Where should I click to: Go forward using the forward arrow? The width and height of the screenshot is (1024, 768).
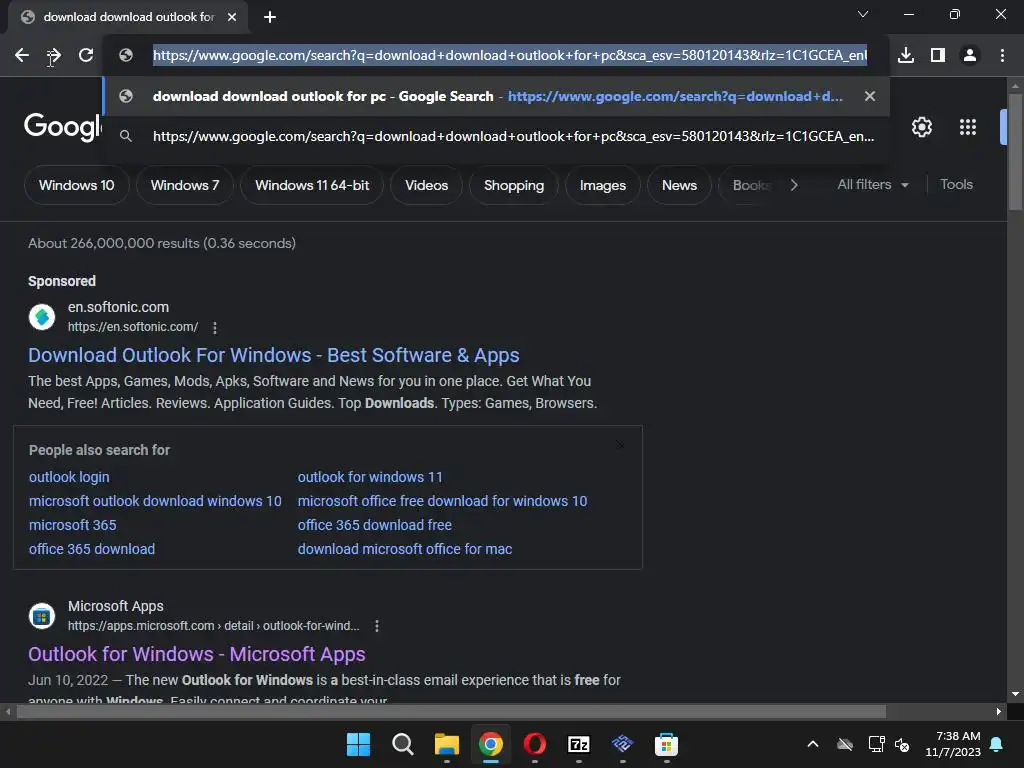click(54, 56)
